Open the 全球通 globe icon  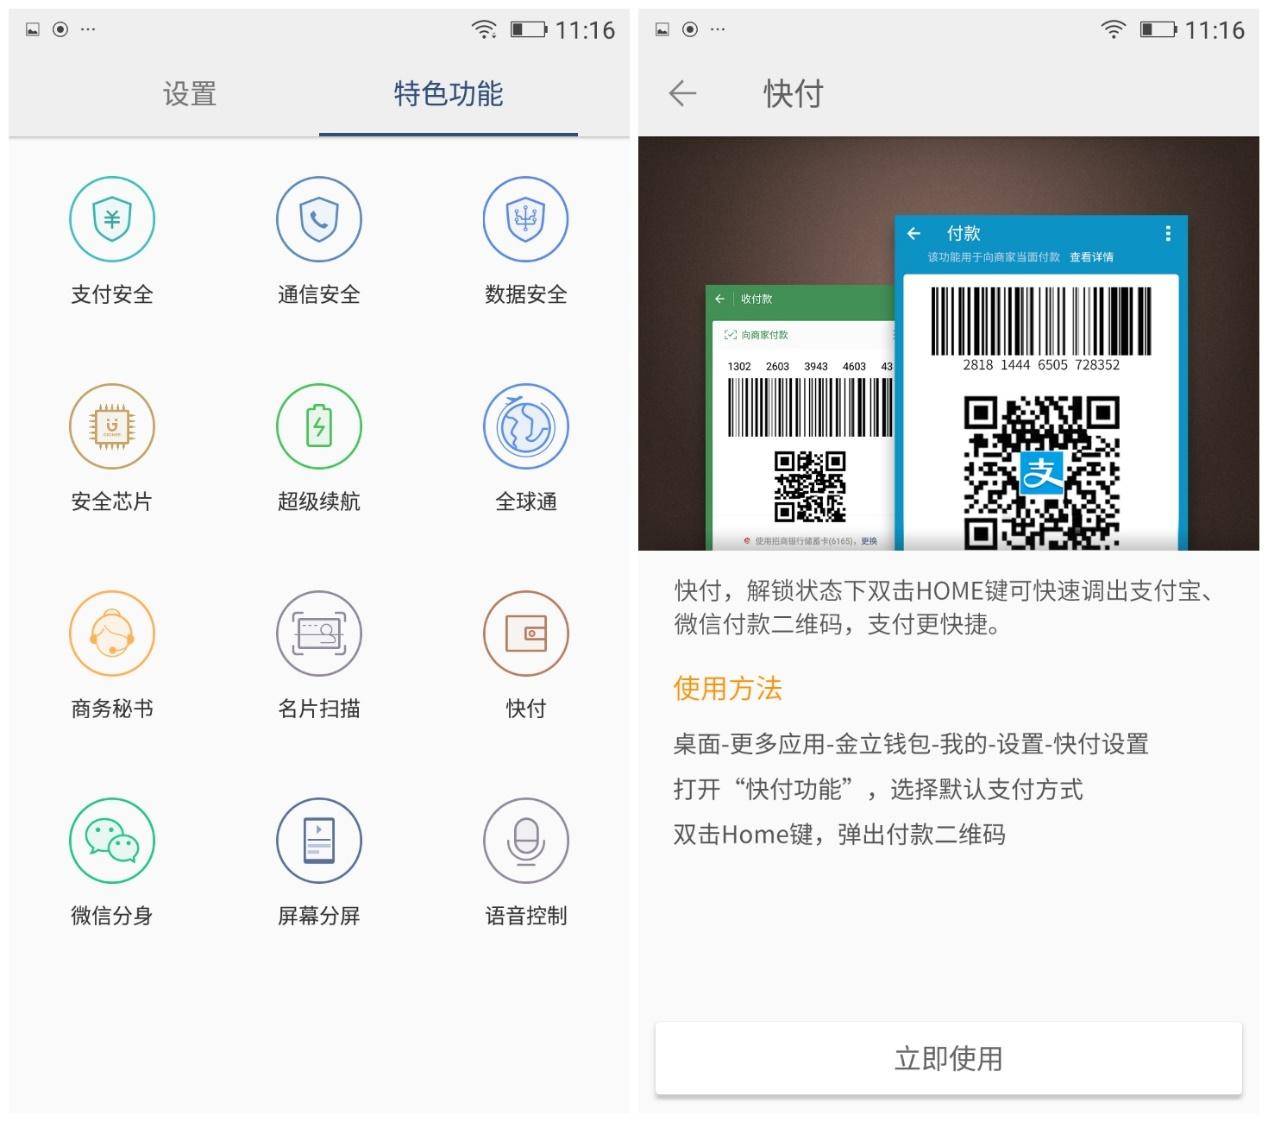pos(526,426)
